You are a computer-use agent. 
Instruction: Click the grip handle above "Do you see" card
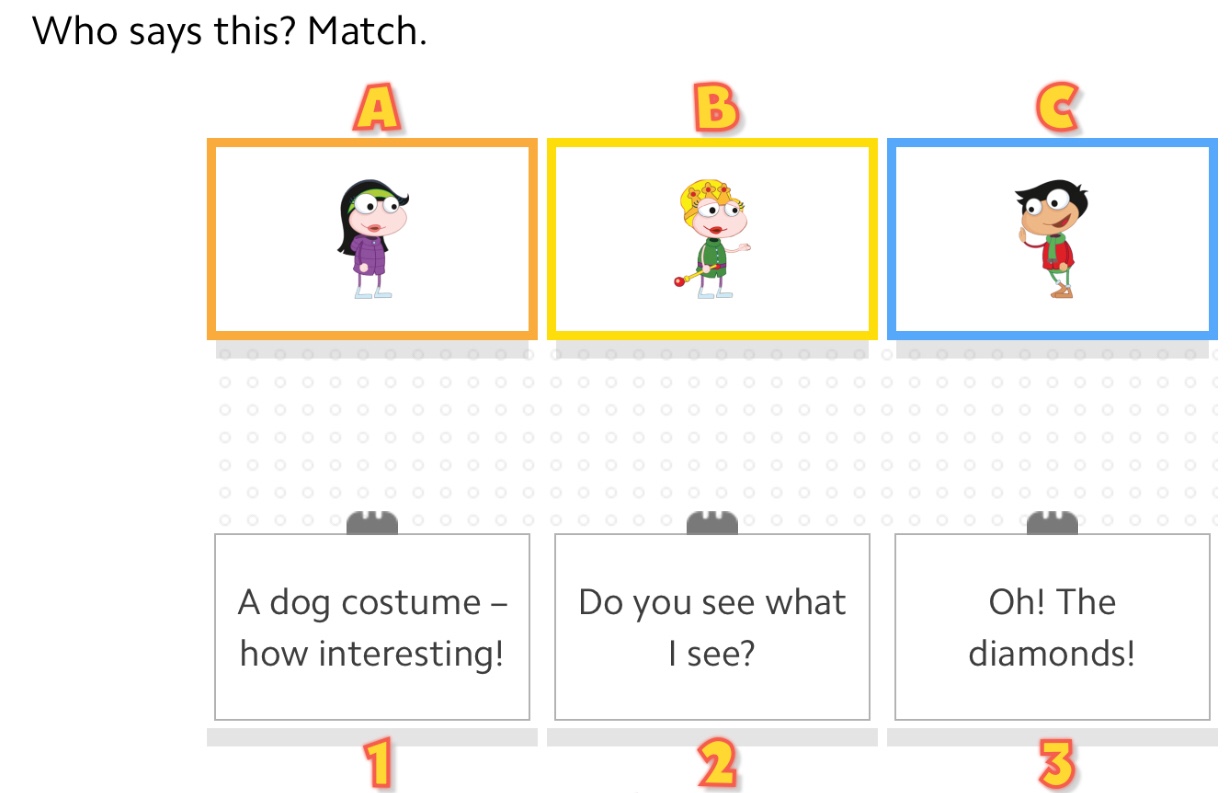(x=712, y=523)
